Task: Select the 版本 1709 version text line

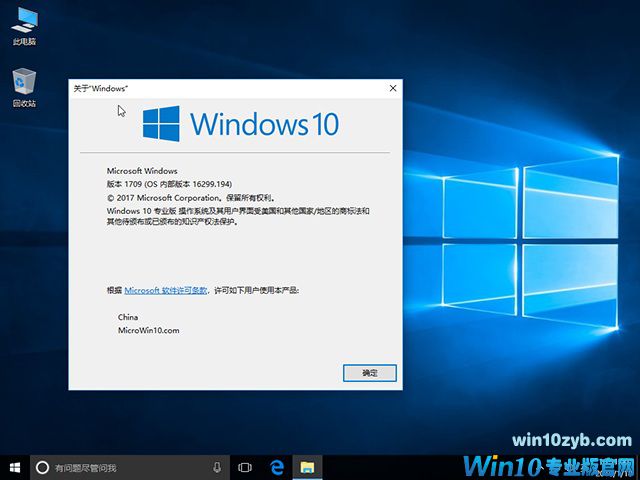Action: [x=169, y=184]
